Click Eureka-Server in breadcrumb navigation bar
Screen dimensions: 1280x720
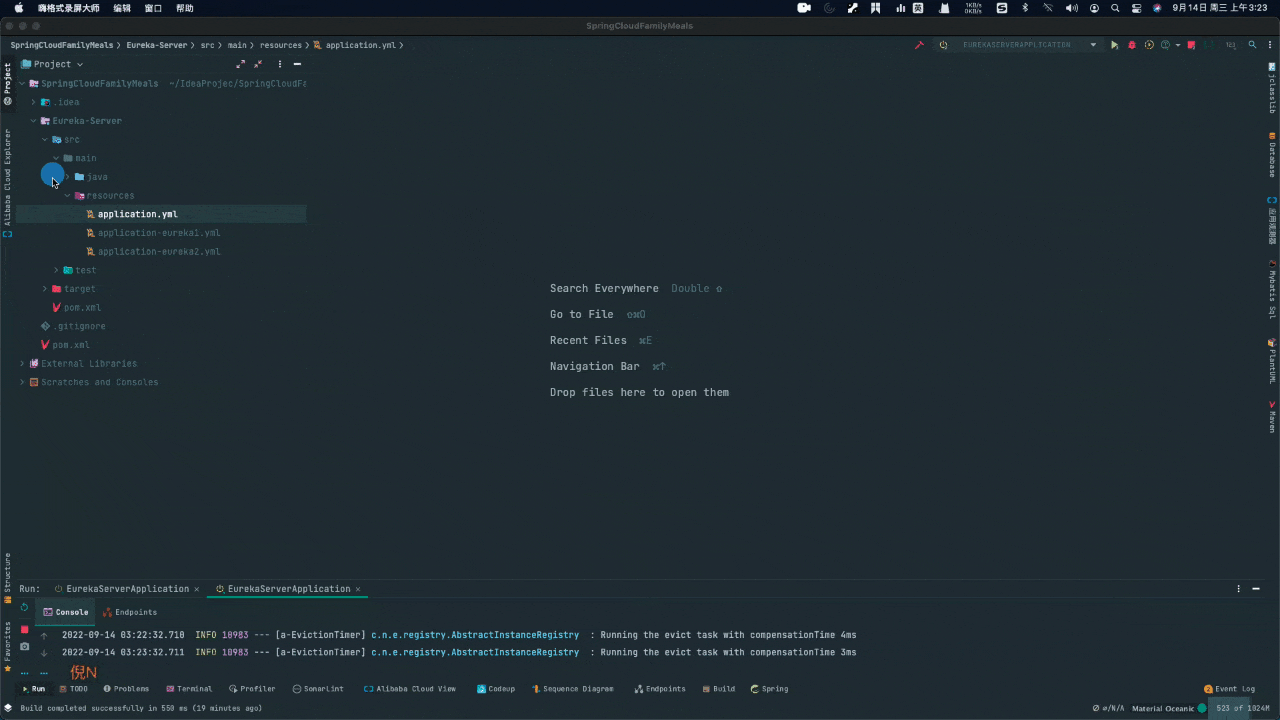(156, 45)
